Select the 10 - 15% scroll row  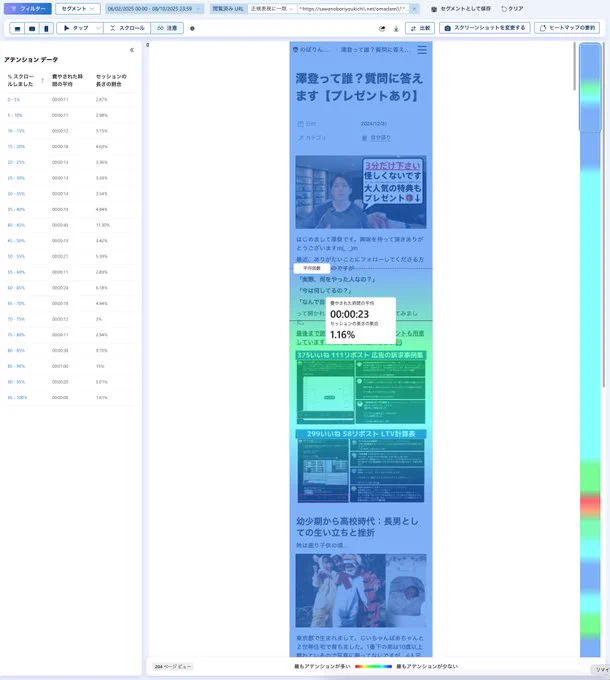click(69, 131)
